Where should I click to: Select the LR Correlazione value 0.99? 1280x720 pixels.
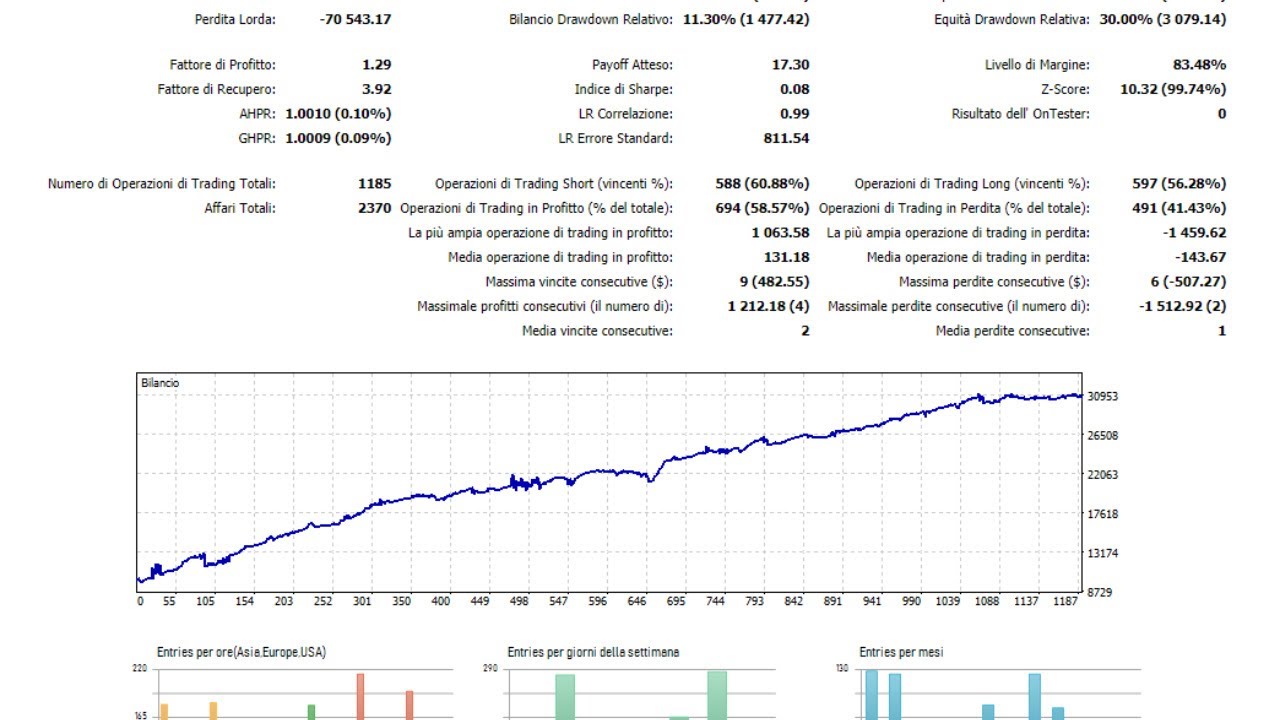coord(795,114)
